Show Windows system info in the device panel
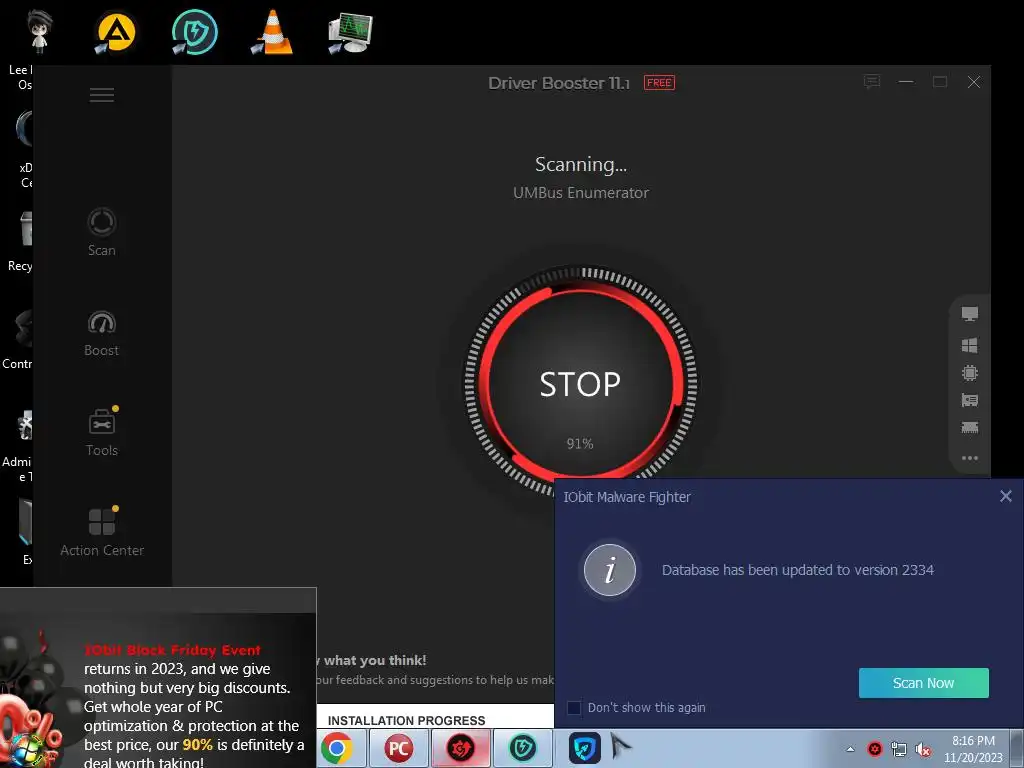This screenshot has width=1024, height=768. tap(970, 345)
